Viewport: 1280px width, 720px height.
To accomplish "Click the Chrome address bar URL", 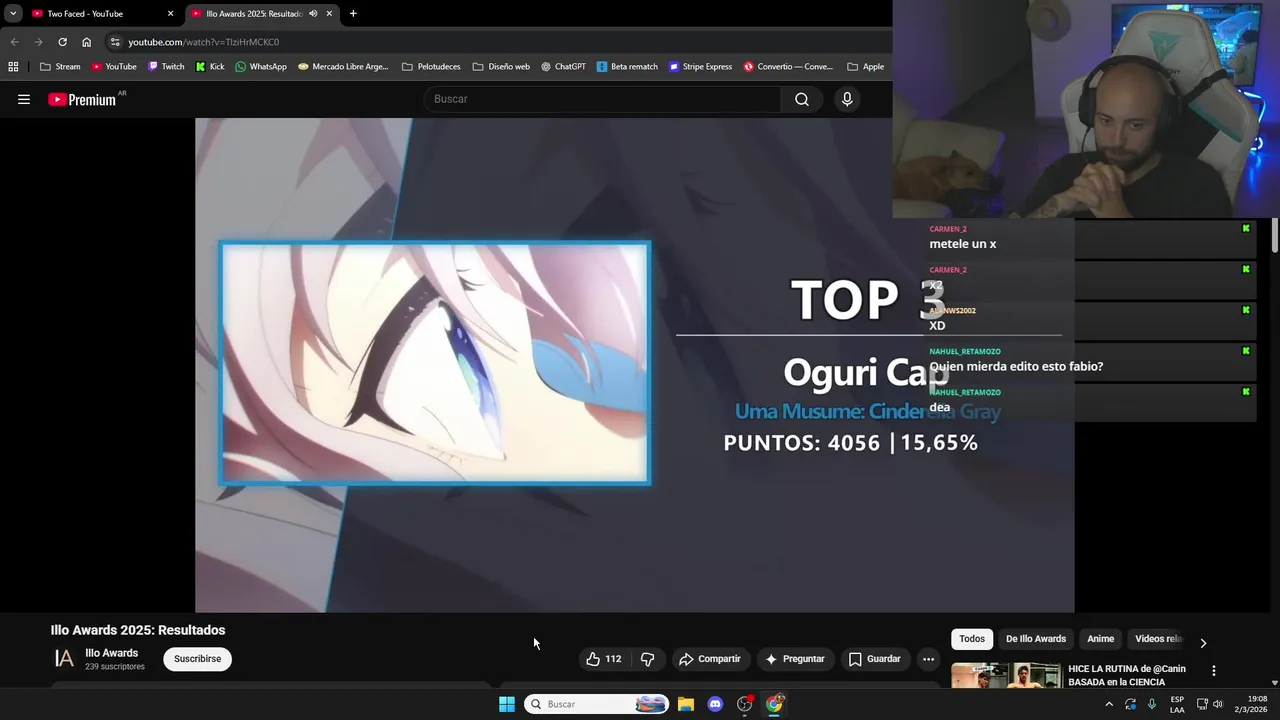I will tap(204, 42).
